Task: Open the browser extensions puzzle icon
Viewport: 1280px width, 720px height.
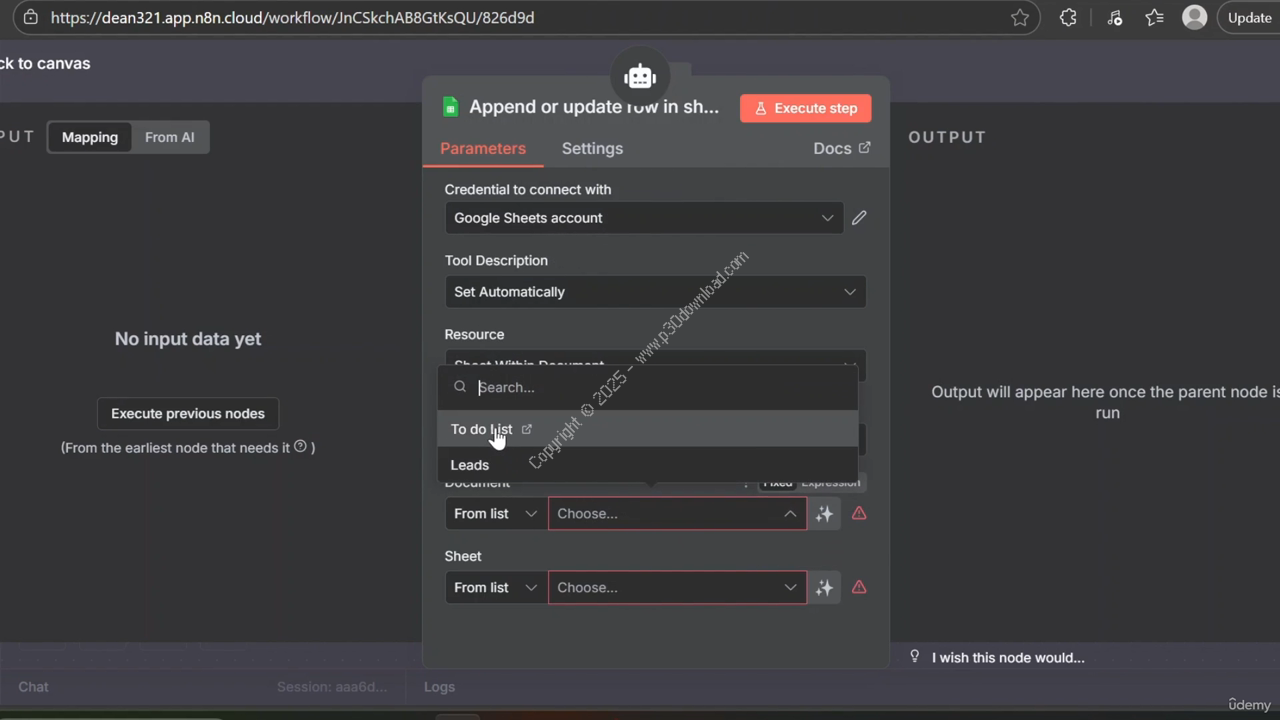Action: (1068, 18)
